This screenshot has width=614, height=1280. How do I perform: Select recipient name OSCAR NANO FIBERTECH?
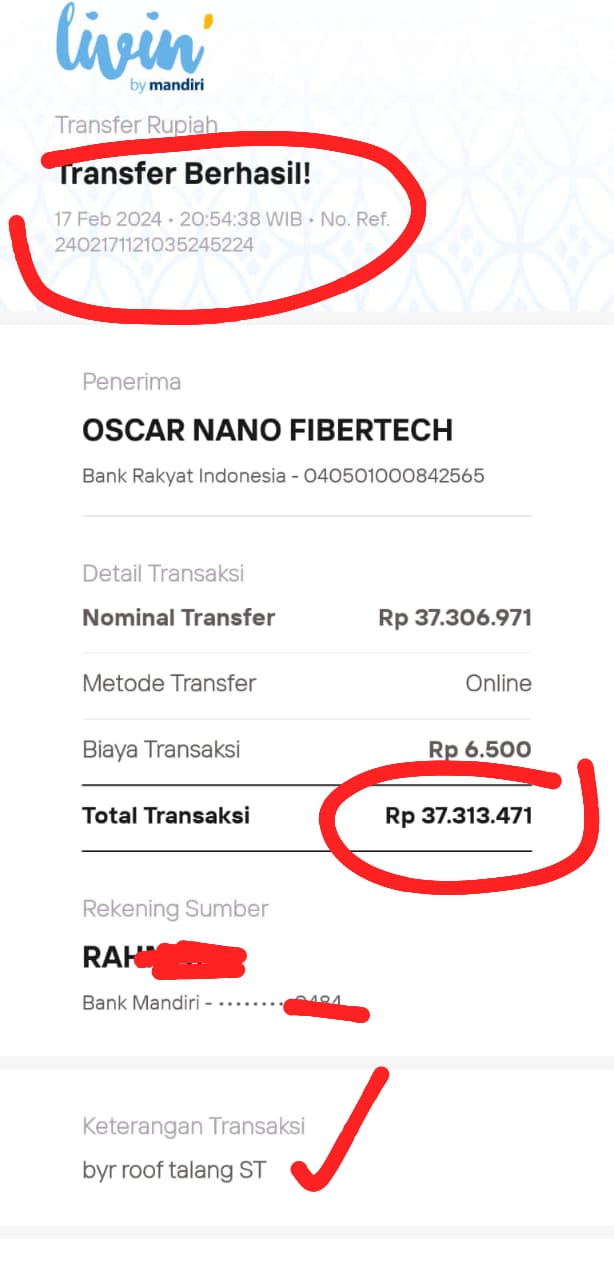267,431
